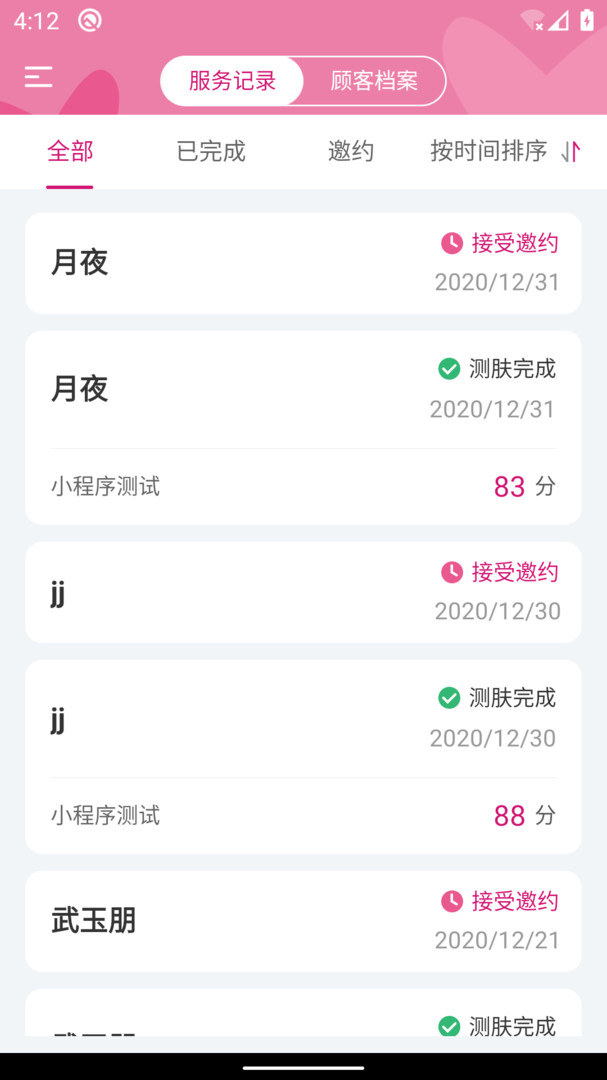Viewport: 607px width, 1080px height.
Task: Click the 83 分 score for 小程序测试
Action: (522, 486)
